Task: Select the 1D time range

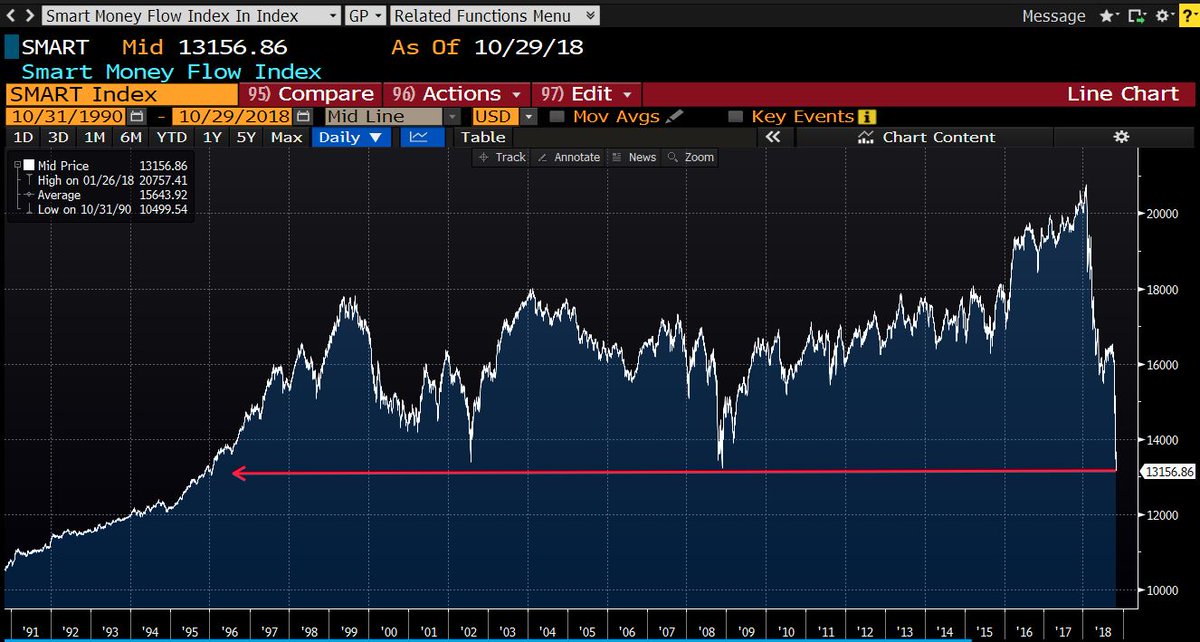Action: 22,137
